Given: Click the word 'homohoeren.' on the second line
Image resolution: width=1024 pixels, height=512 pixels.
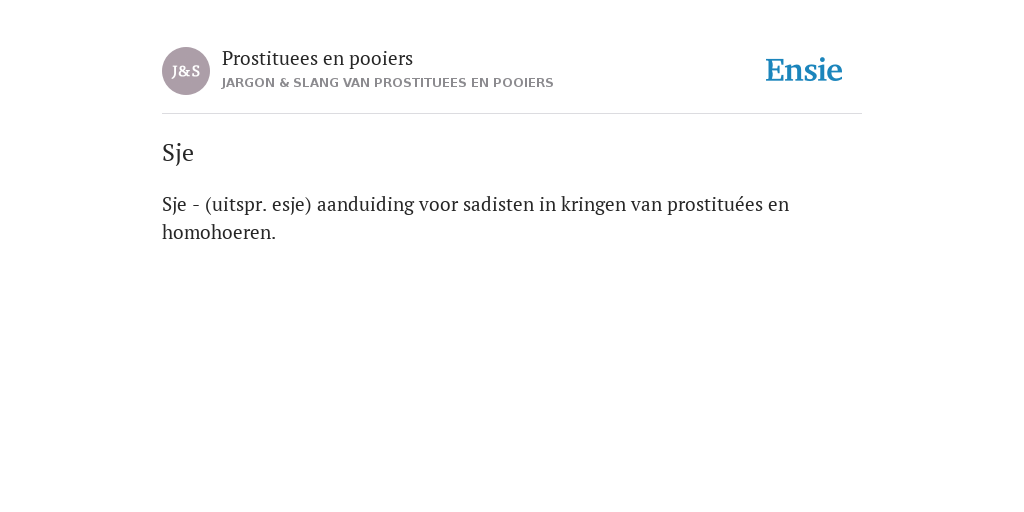Looking at the screenshot, I should [219, 232].
